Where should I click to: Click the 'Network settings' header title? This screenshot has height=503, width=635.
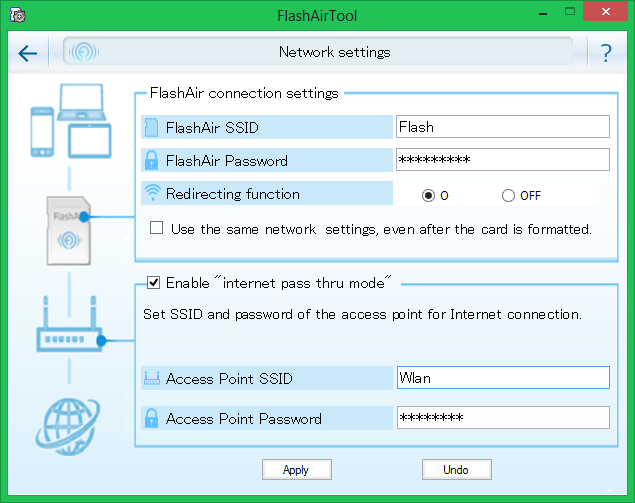(x=335, y=52)
